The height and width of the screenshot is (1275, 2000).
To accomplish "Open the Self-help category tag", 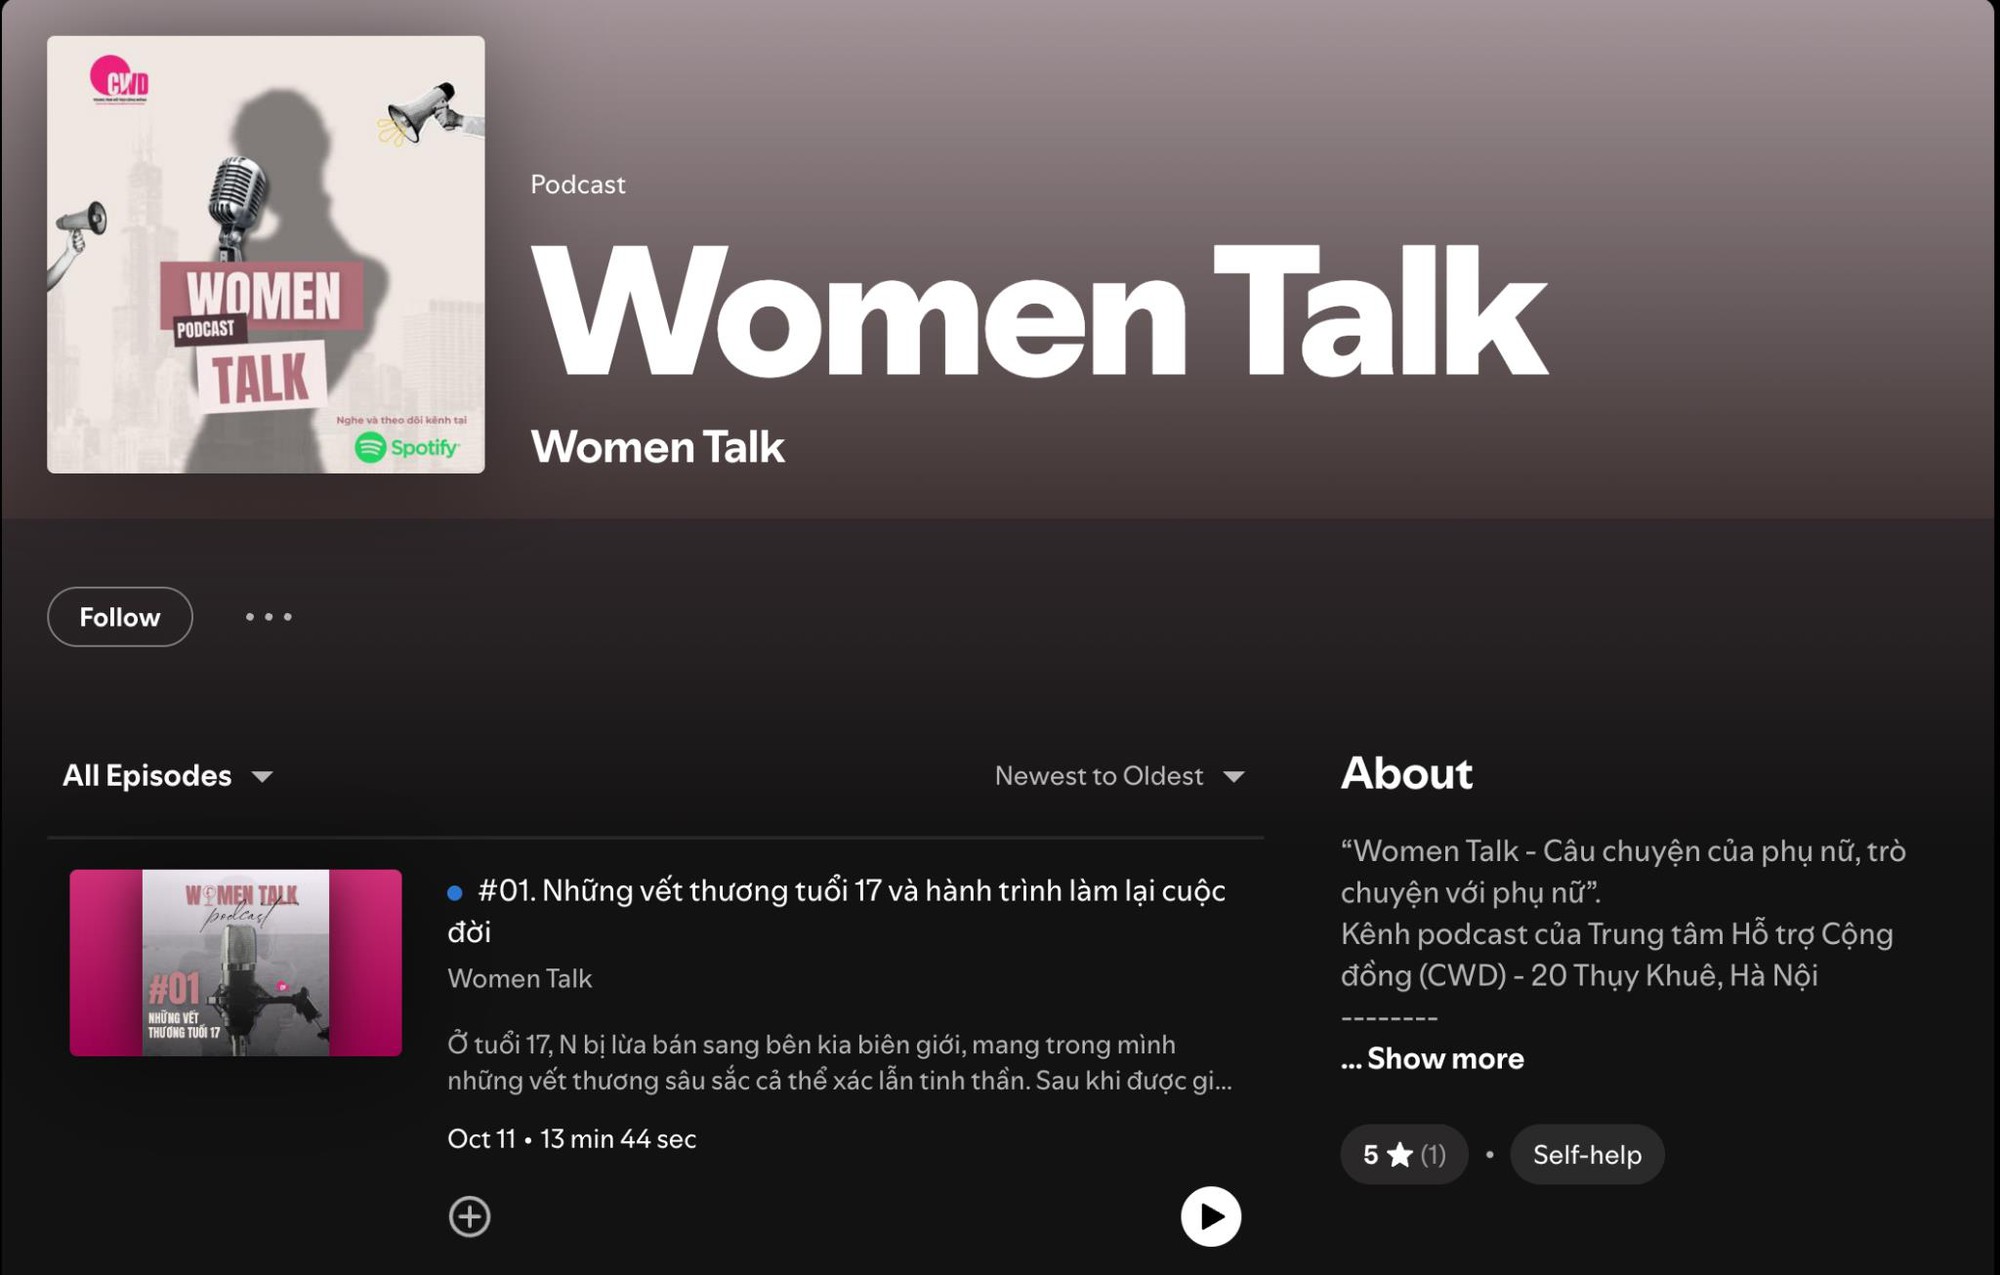I will point(1586,1155).
